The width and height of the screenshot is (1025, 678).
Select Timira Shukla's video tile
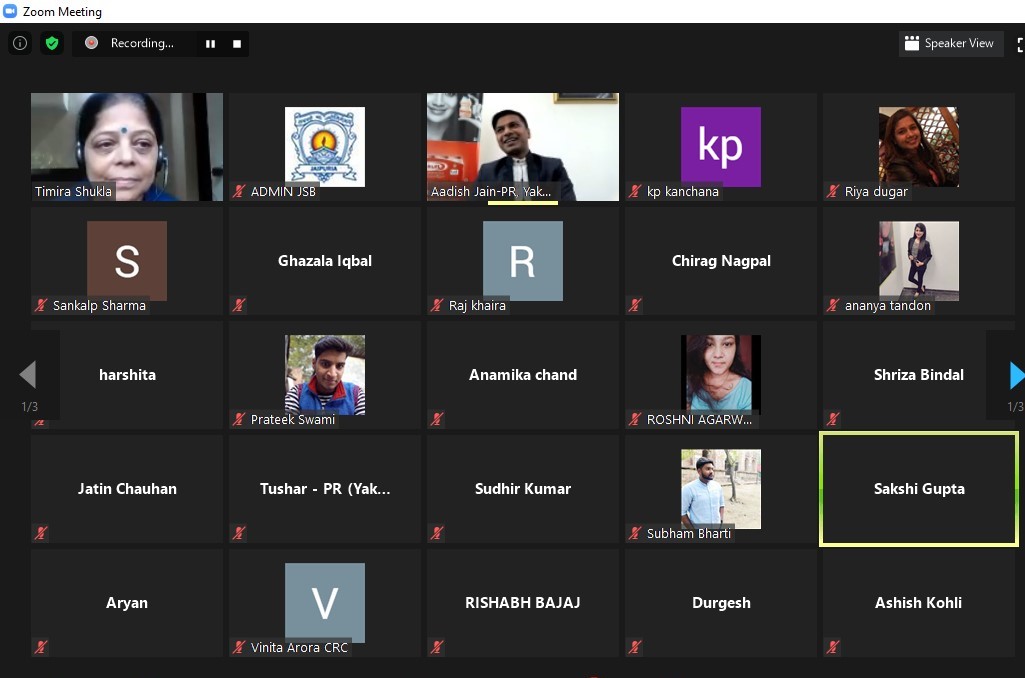coord(127,146)
